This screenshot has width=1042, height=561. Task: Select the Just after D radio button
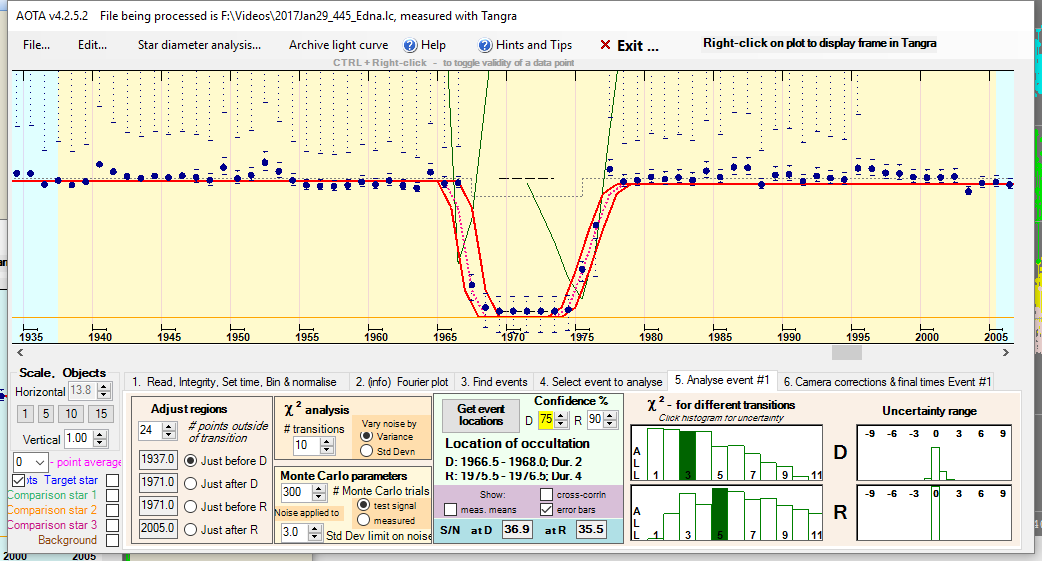tap(191, 484)
